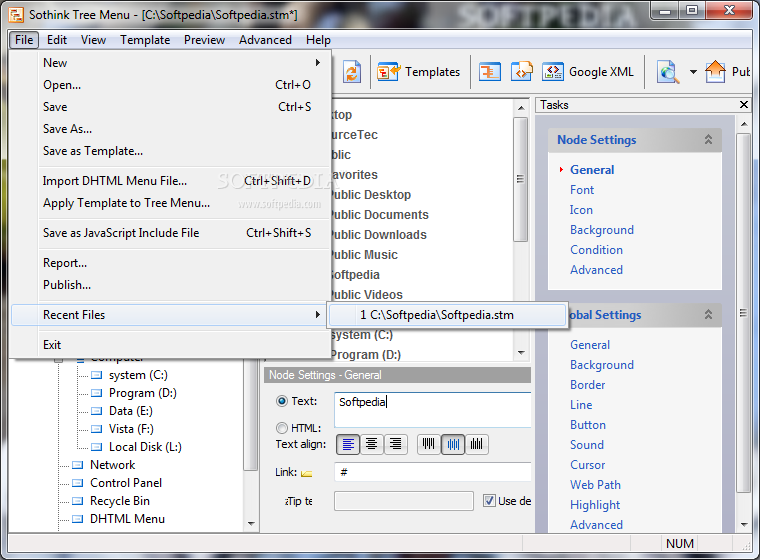The image size is (760, 560).
Task: Click the Control Panel node icon
Action: [x=78, y=483]
